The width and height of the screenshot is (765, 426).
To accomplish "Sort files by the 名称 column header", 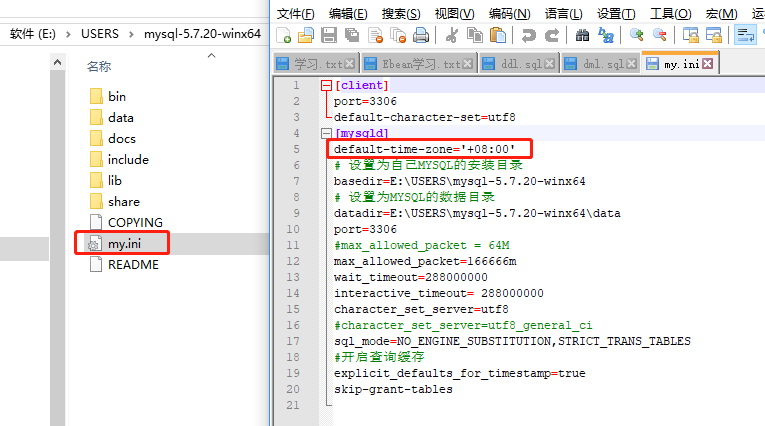I will coord(99,66).
